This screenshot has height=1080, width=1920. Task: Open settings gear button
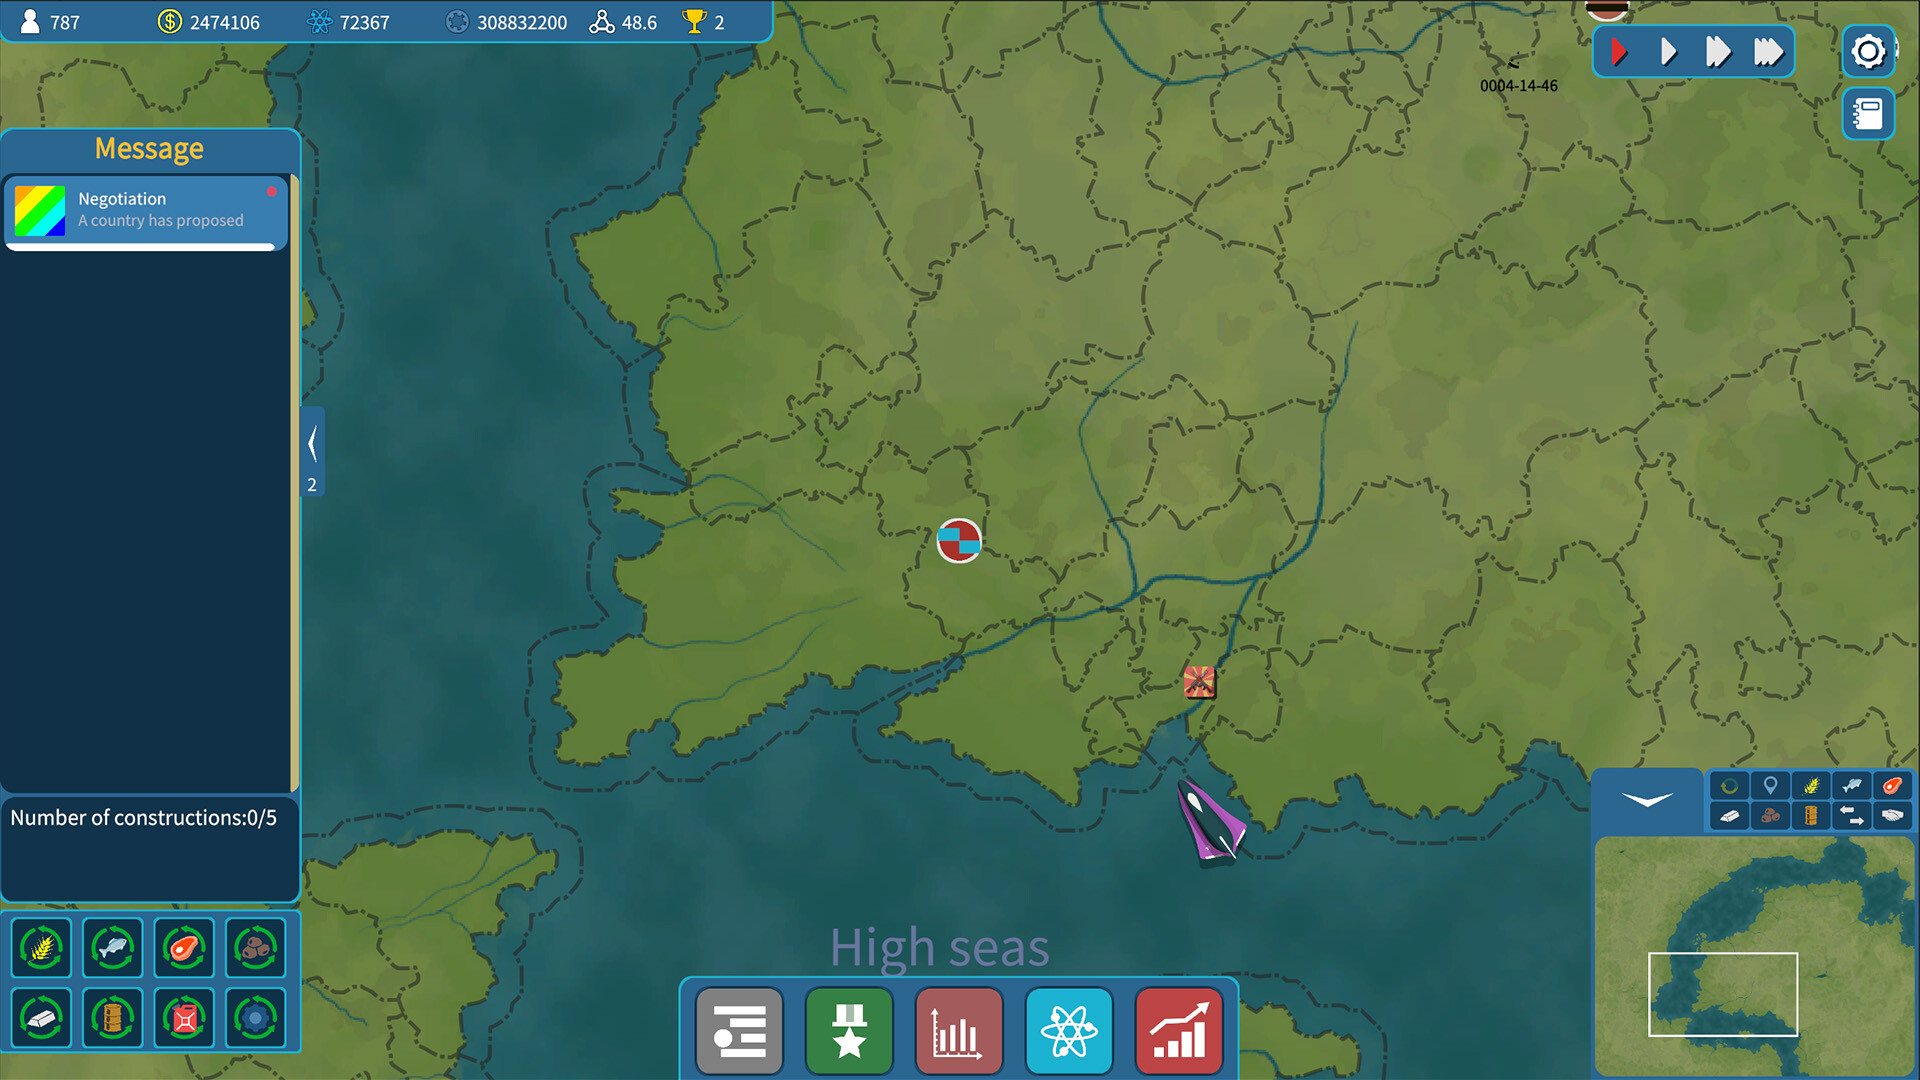pyautogui.click(x=1867, y=52)
